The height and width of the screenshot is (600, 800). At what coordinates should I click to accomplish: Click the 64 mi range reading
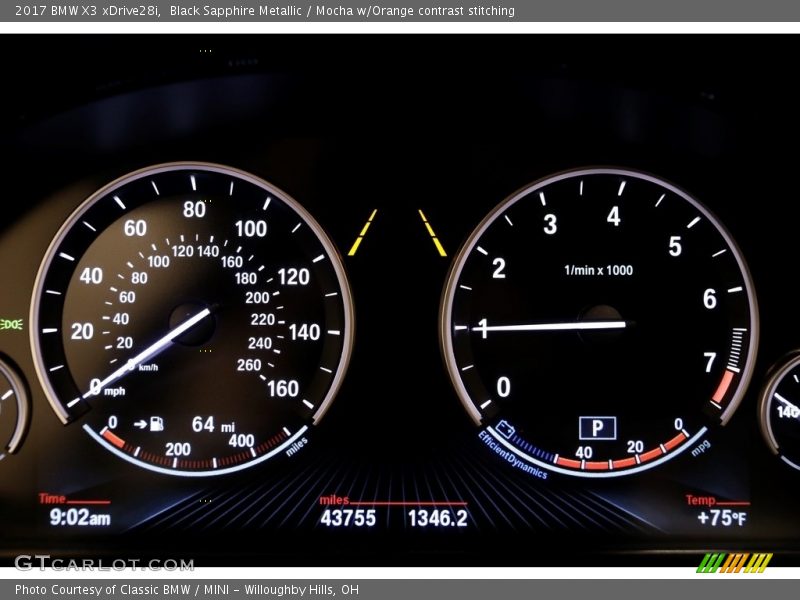point(213,424)
